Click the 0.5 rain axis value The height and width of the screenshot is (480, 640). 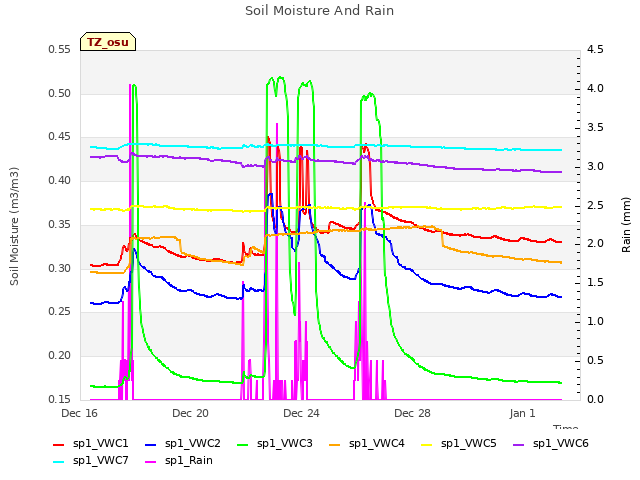click(x=595, y=360)
